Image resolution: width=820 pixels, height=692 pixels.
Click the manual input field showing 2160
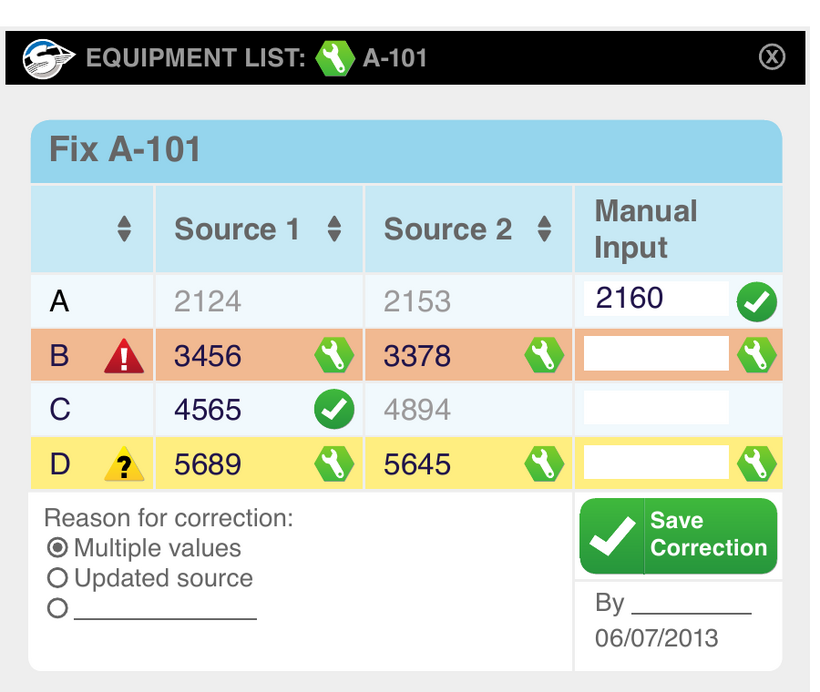(656, 299)
